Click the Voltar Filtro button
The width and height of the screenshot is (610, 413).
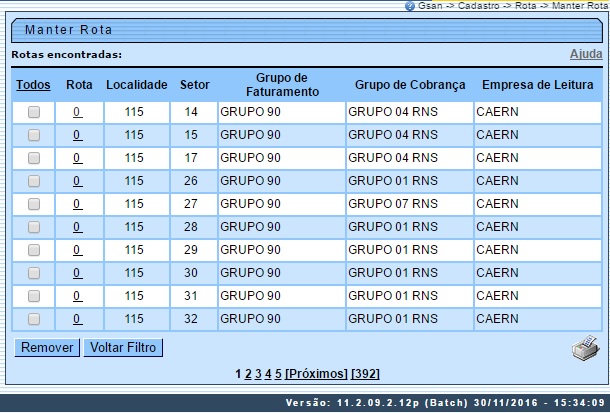(122, 348)
